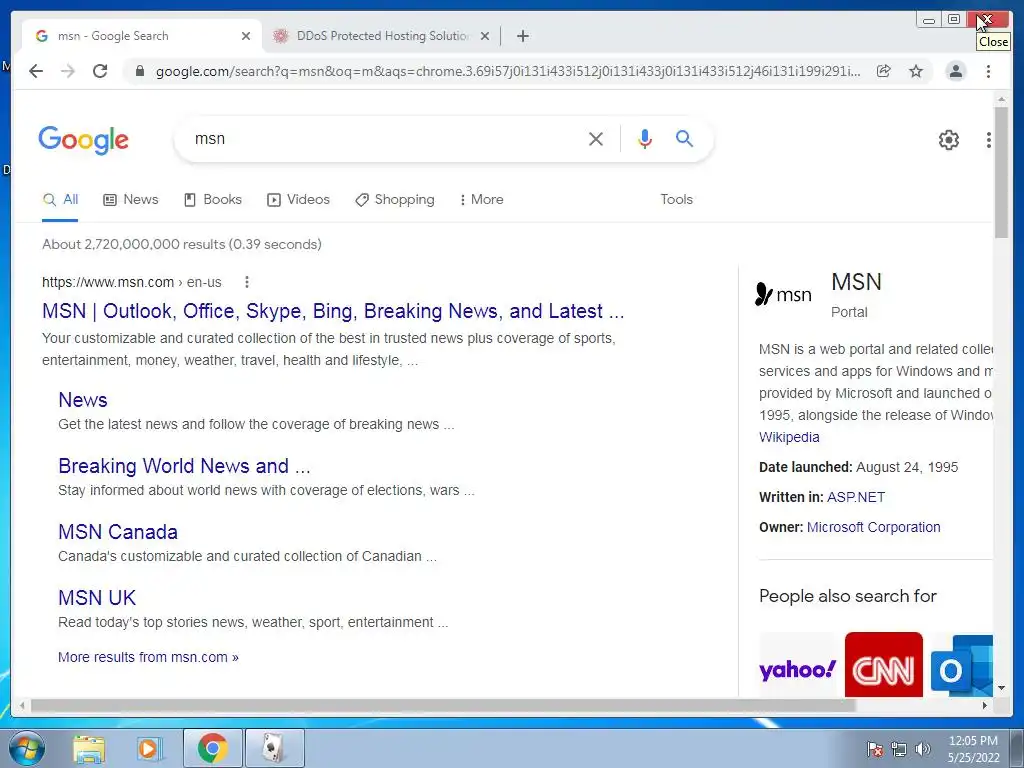Open network tray icon
This screenshot has height=768, width=1024.
[899, 749]
